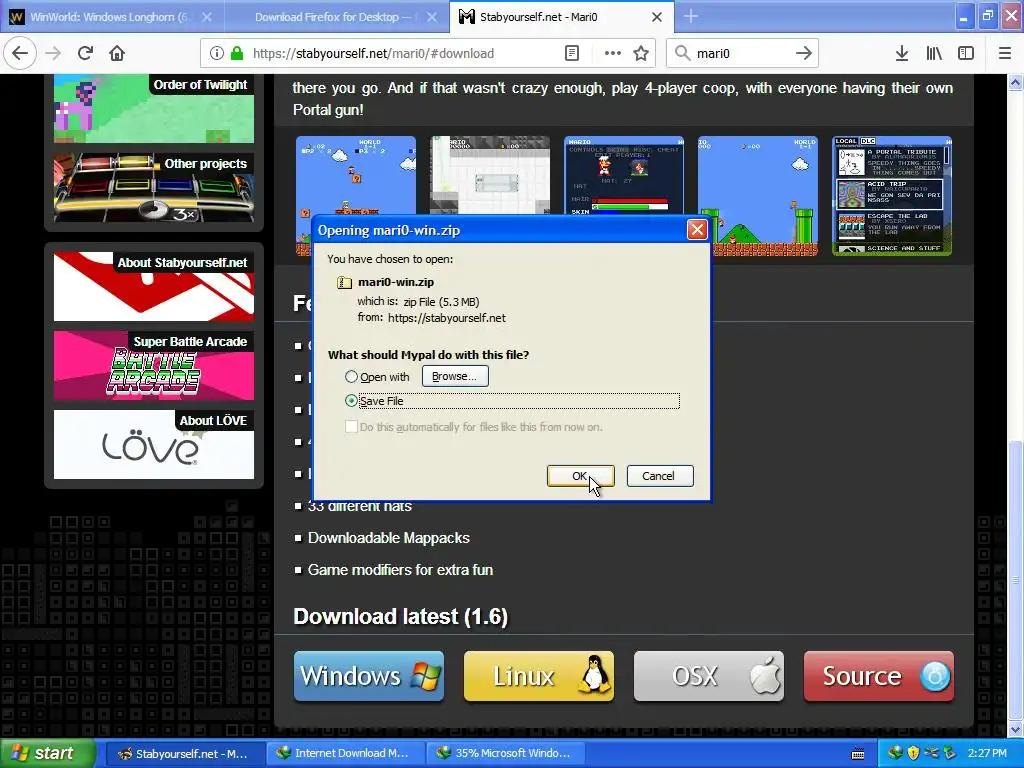Viewport: 1024px width, 768px height.
Task: Switch to Internet Download Manager taskbar window
Action: (x=345, y=753)
